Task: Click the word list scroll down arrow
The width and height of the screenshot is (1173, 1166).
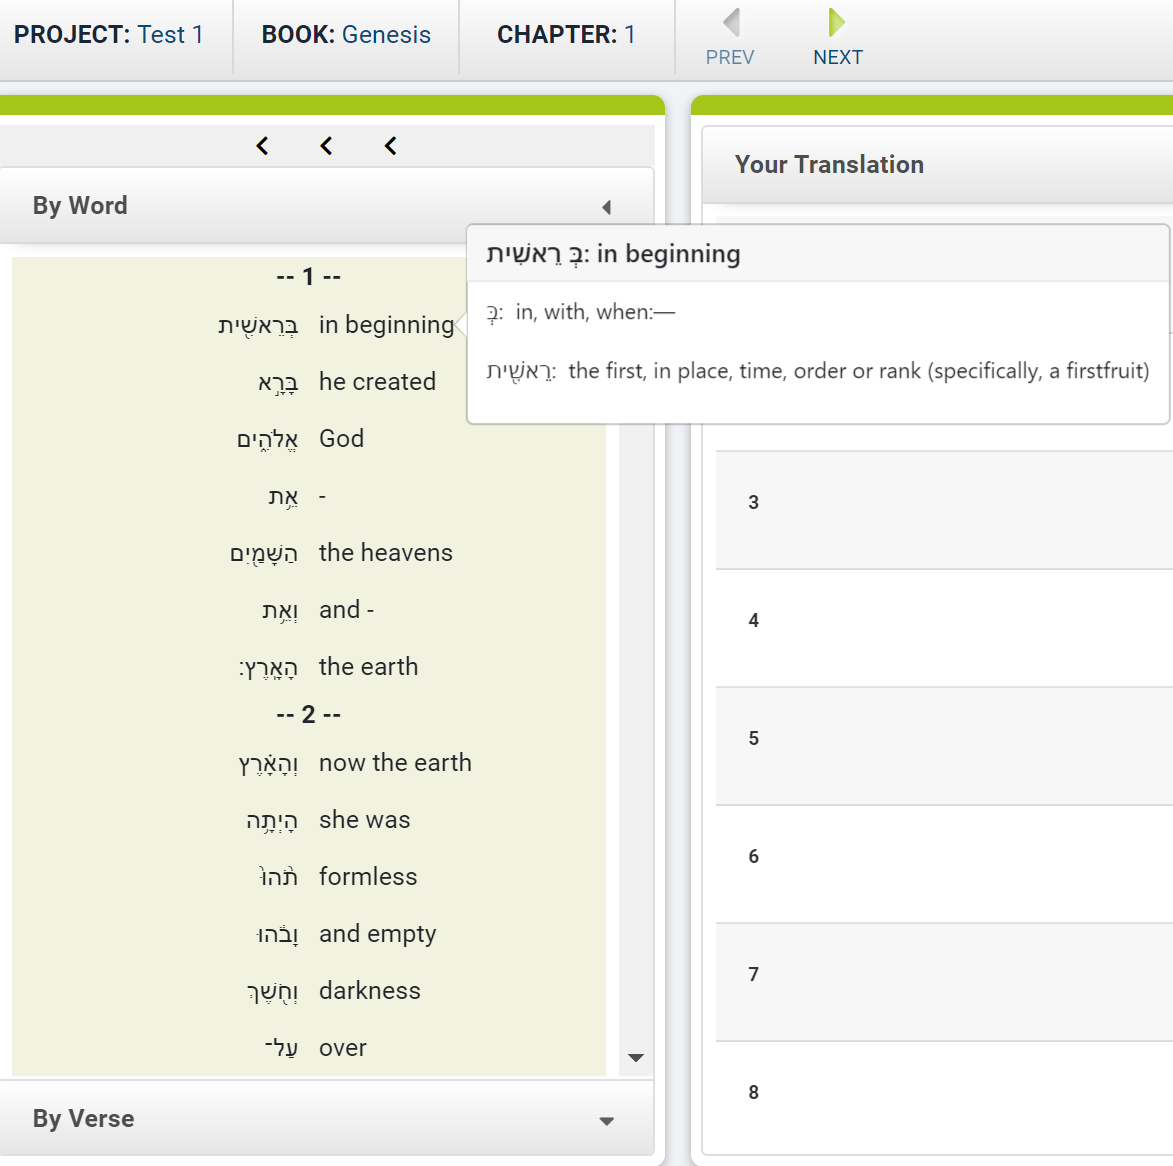Action: point(636,1058)
